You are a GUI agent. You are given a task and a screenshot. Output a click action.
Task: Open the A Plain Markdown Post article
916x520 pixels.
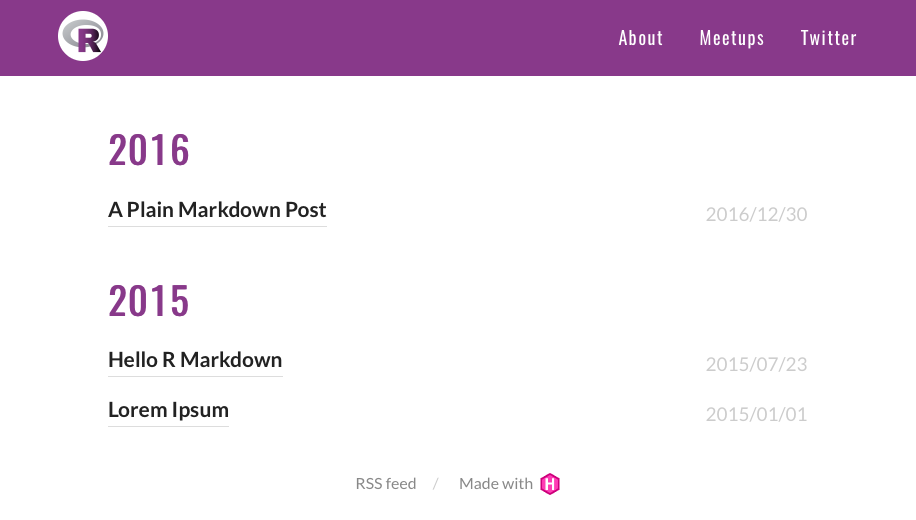(x=217, y=210)
